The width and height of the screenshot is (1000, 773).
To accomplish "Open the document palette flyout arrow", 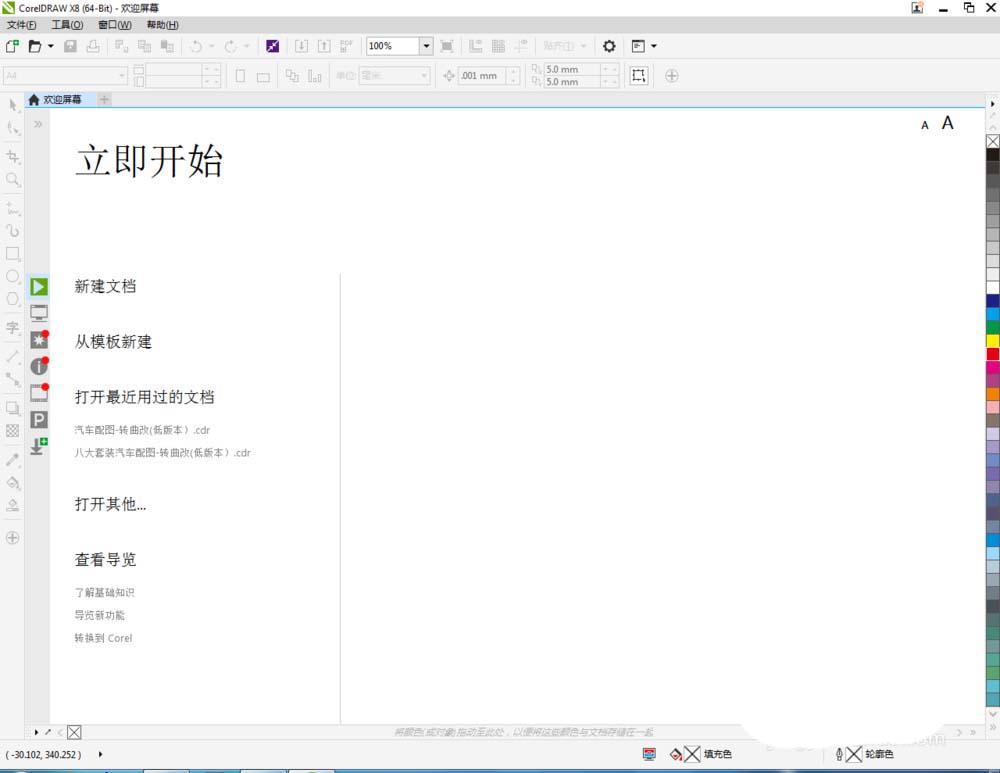I will (x=36, y=732).
